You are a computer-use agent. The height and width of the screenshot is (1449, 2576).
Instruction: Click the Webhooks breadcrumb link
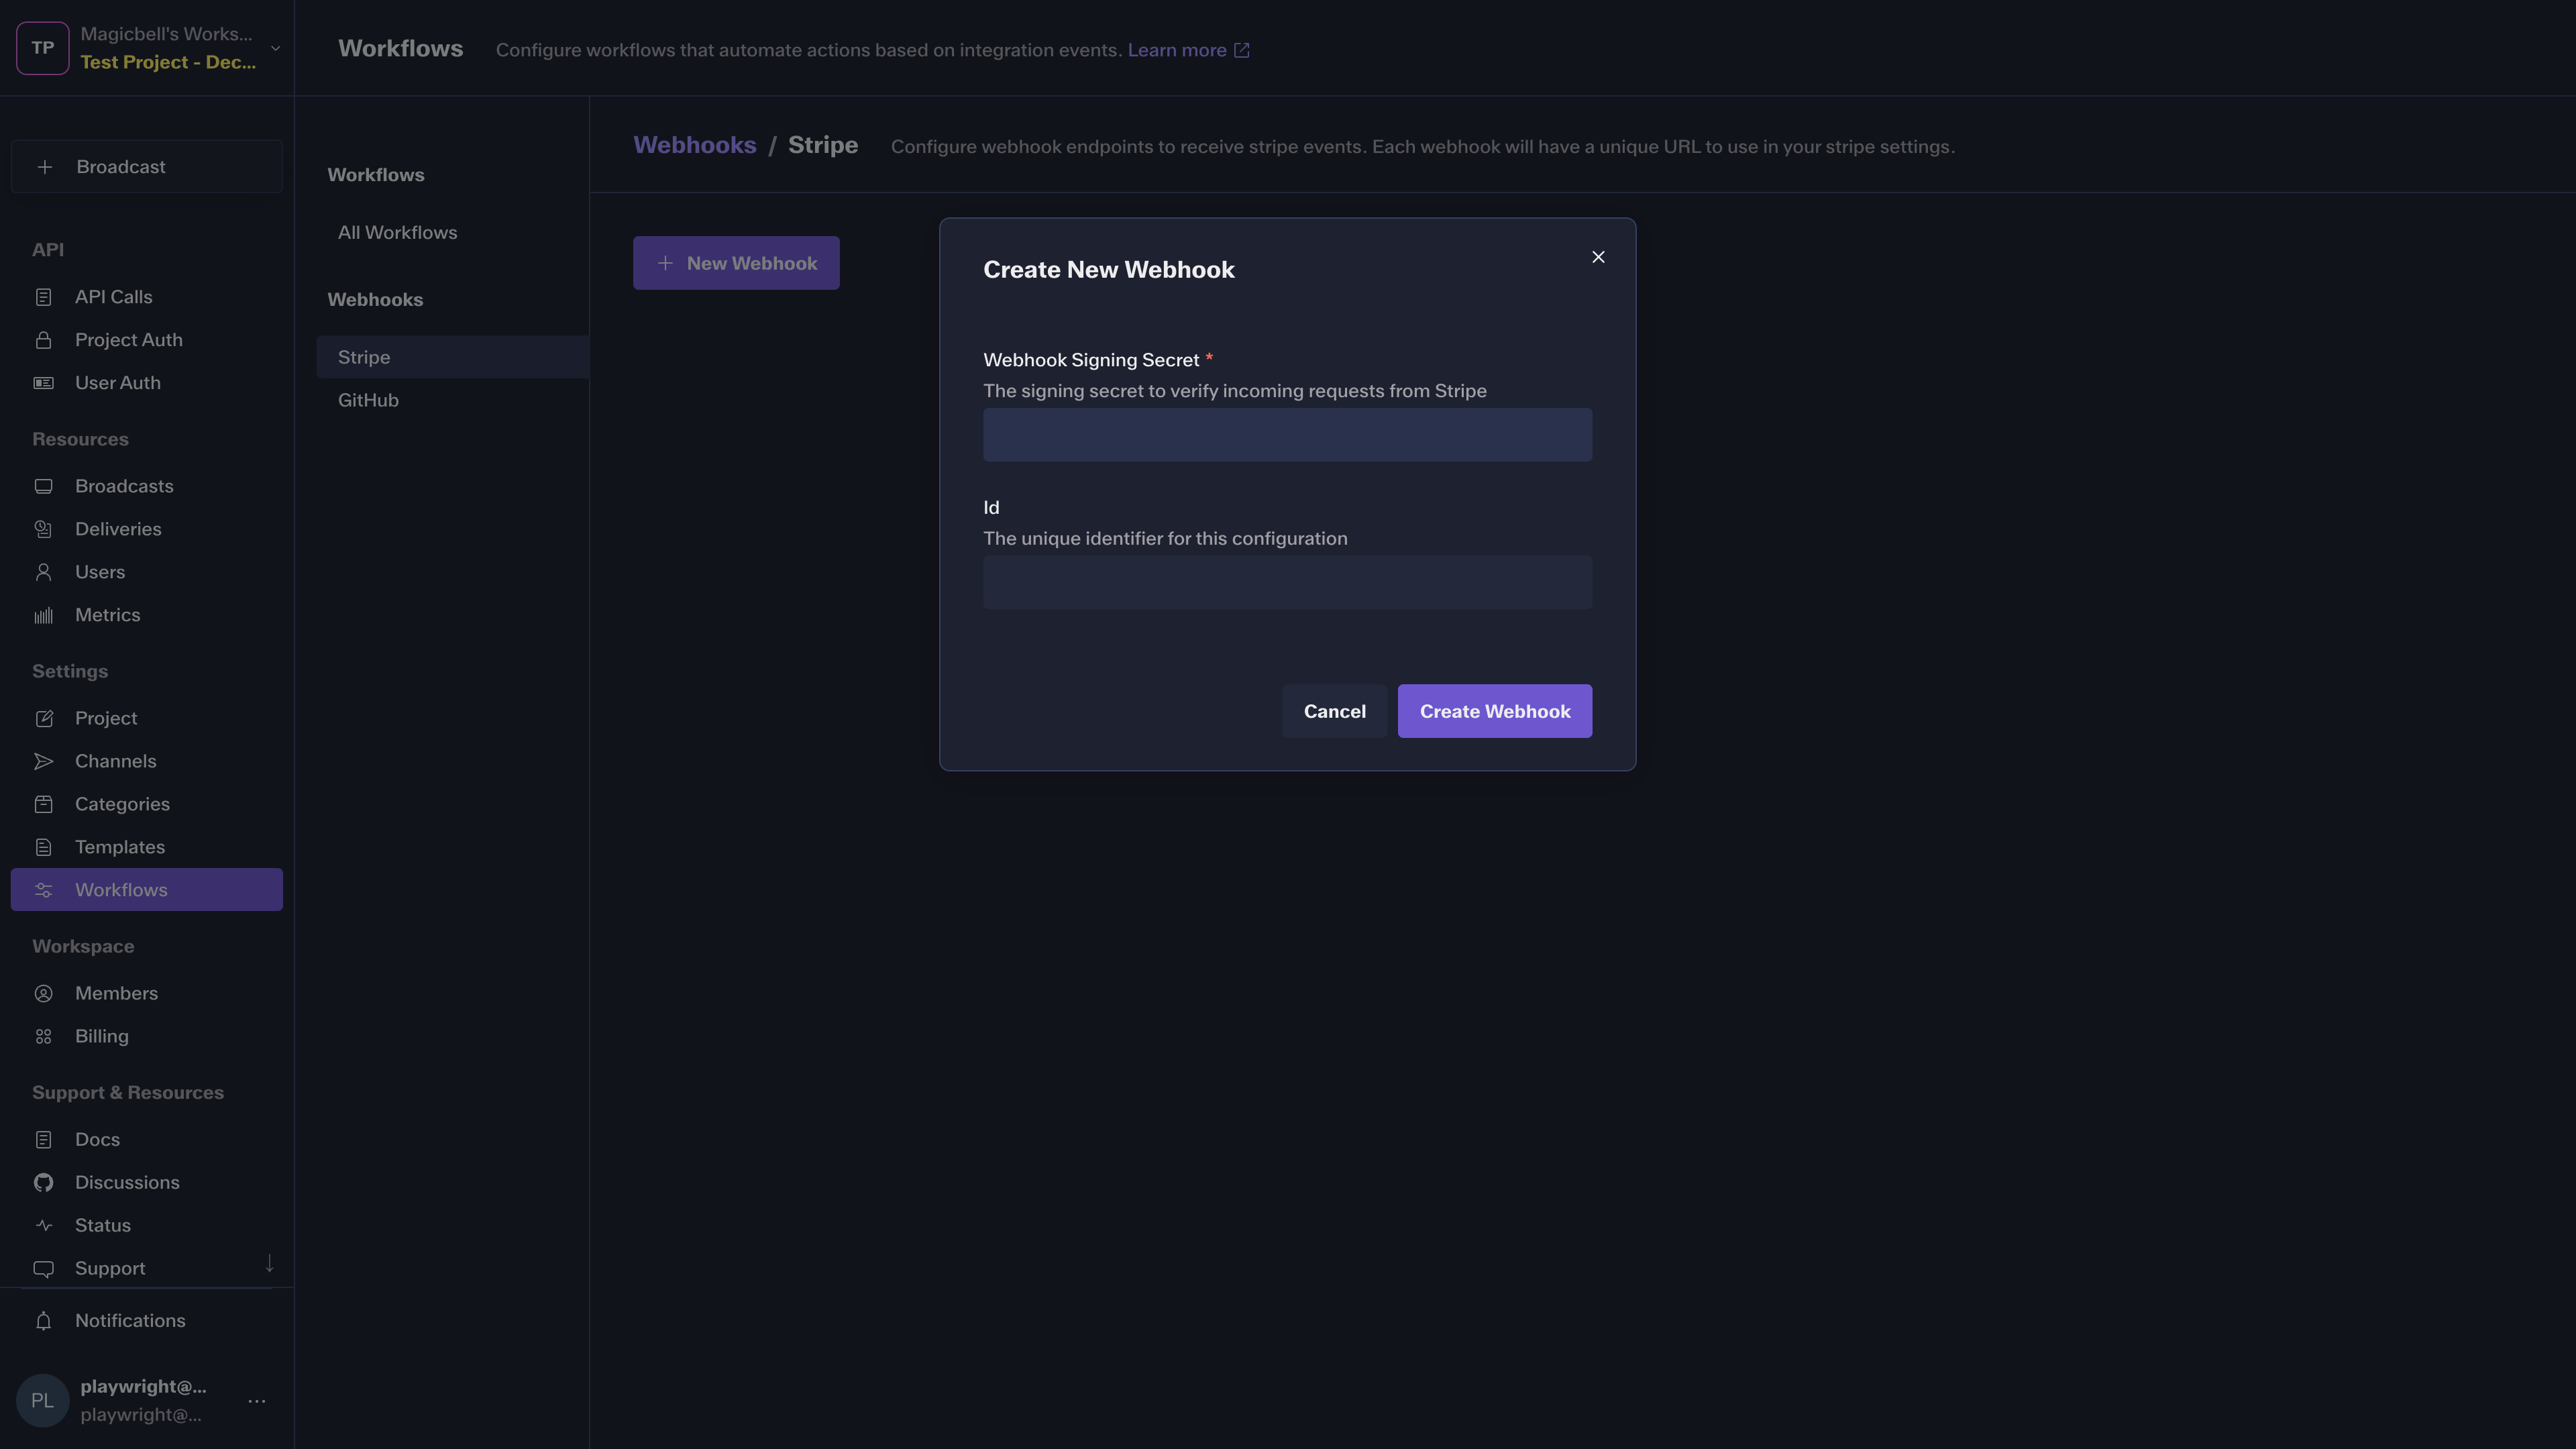tap(694, 144)
